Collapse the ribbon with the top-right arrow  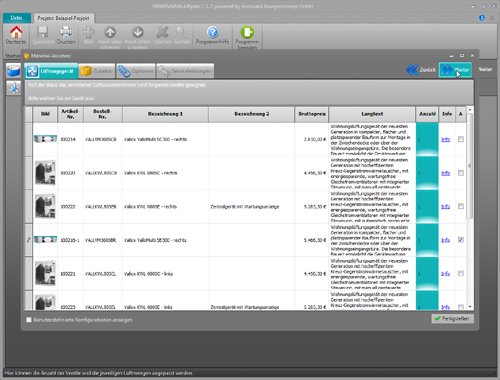492,18
